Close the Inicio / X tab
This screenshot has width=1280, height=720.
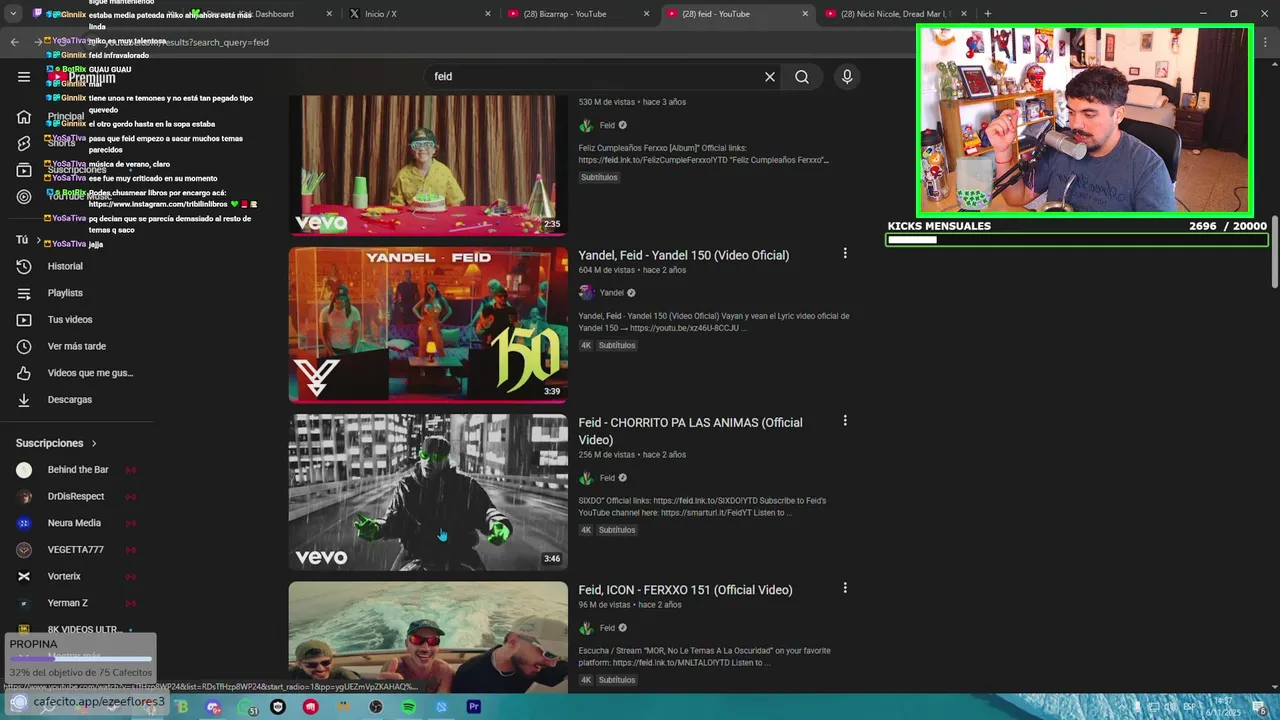coord(488,14)
